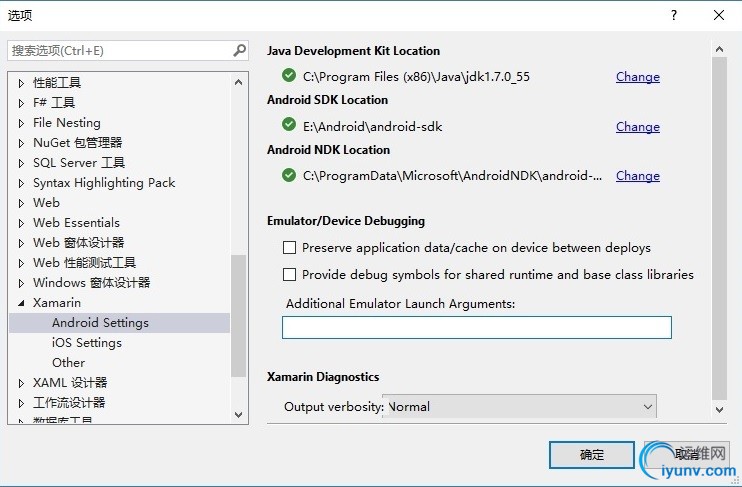Viewport: 742px width, 487px height.
Task: Click the green check beside Android NDK path
Action: click(x=289, y=175)
